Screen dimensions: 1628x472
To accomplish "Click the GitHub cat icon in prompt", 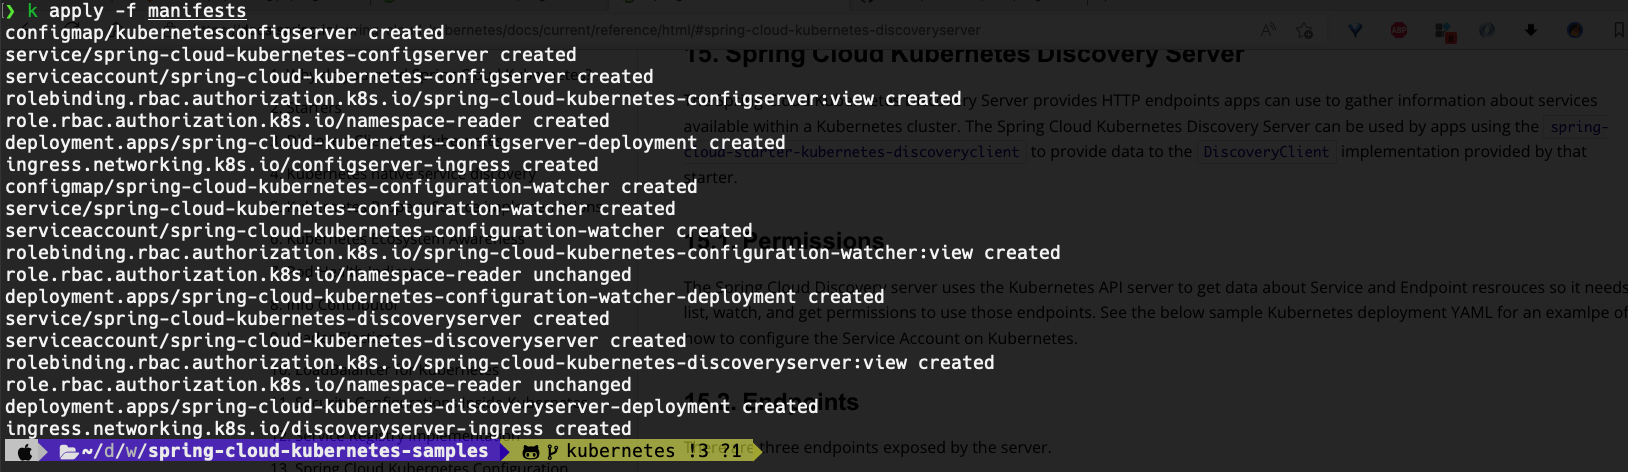I will (531, 452).
